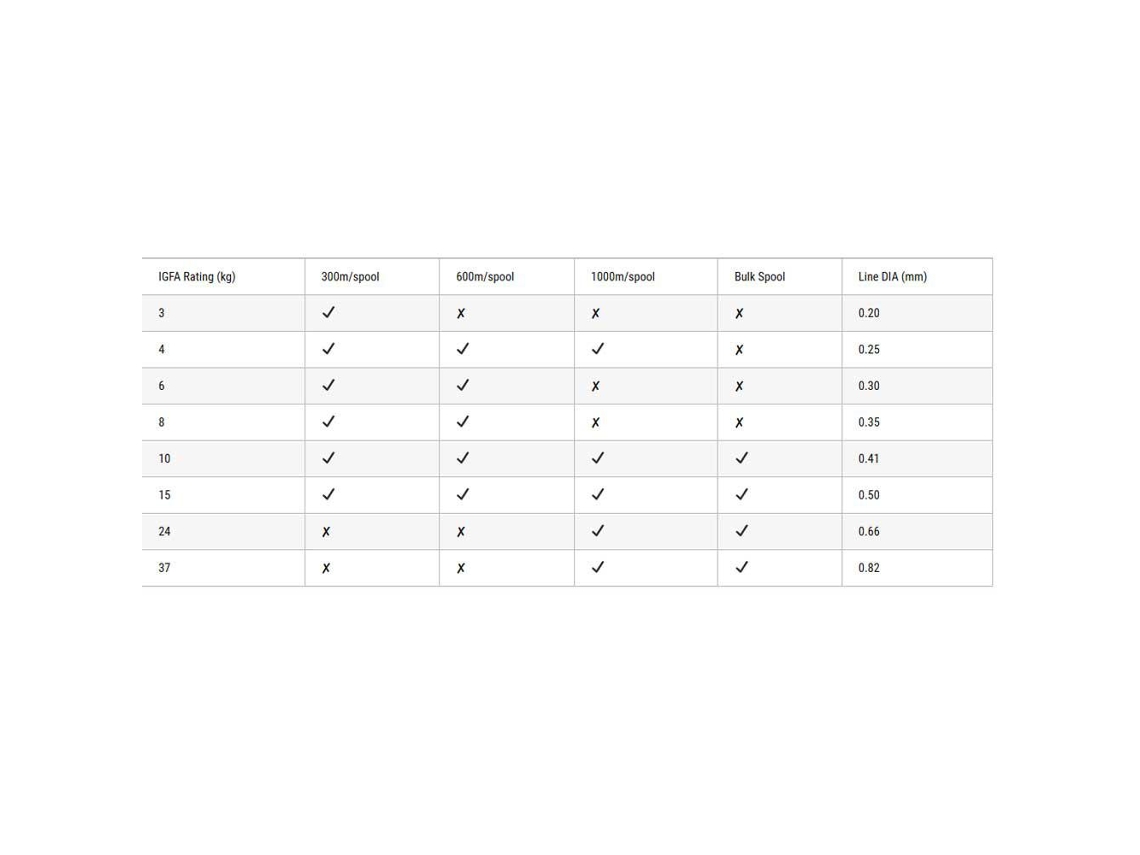This screenshot has height=855, width=1140.
Task: Click the checkmark for 24 kg Bulk Spool
Action: tap(742, 531)
